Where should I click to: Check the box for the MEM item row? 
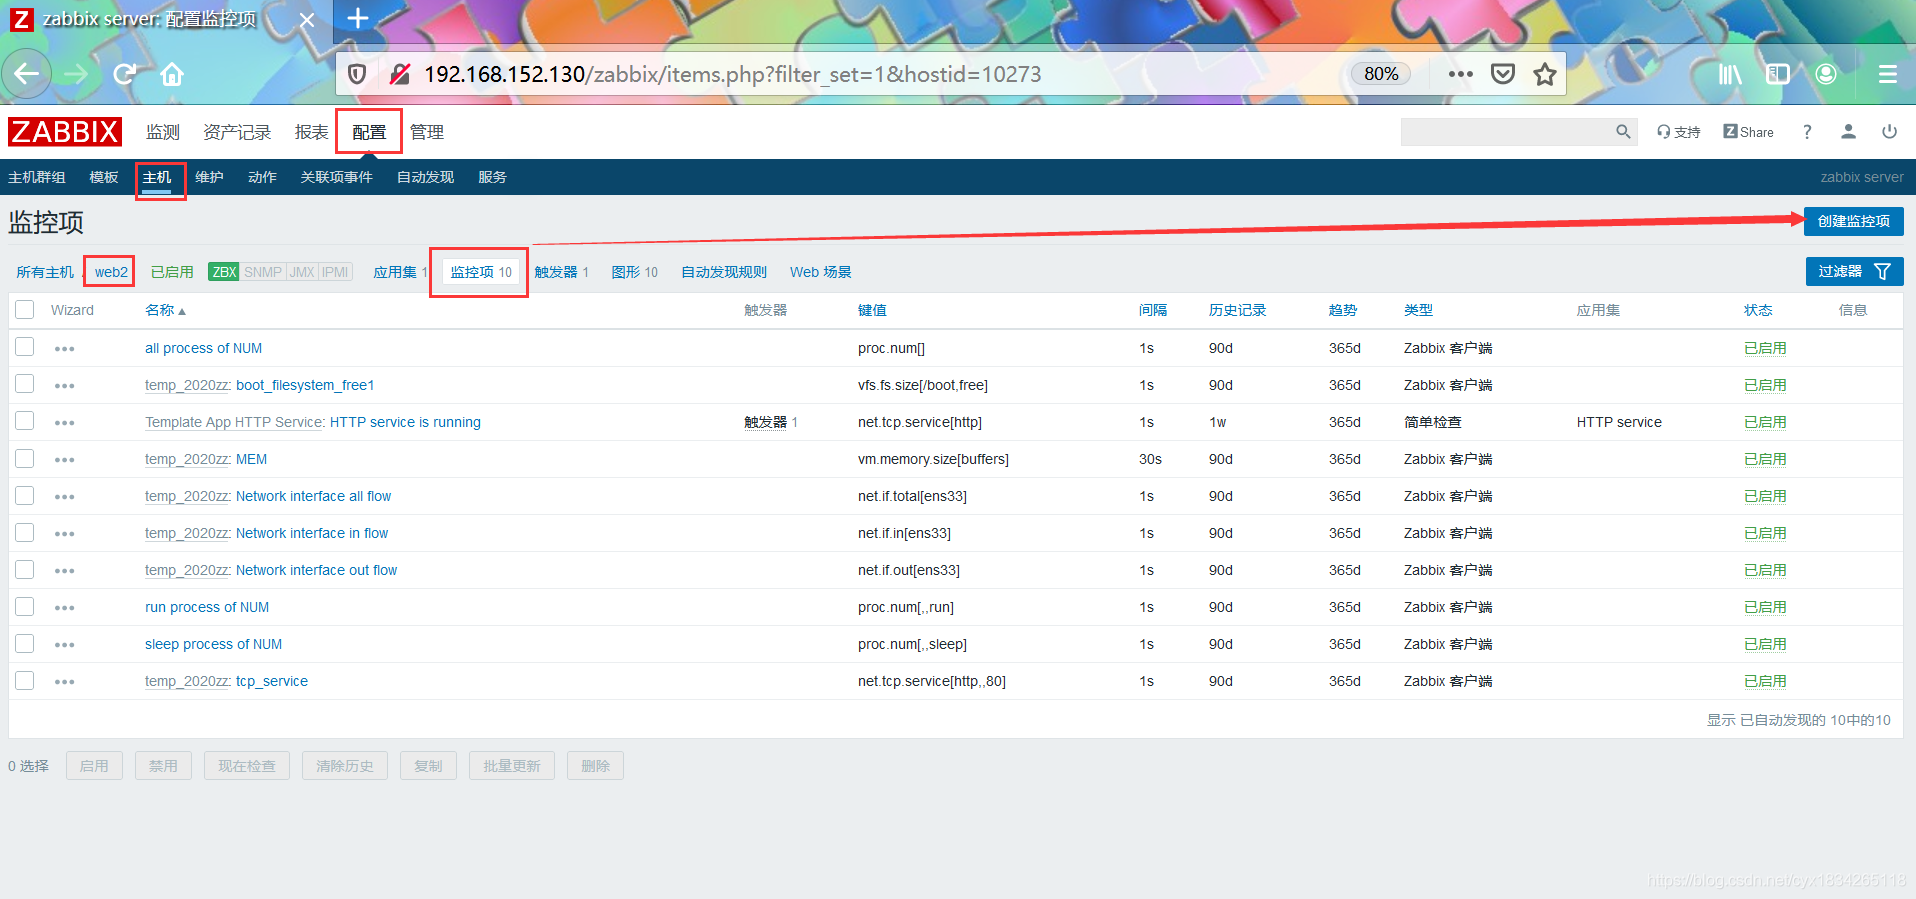click(x=25, y=458)
